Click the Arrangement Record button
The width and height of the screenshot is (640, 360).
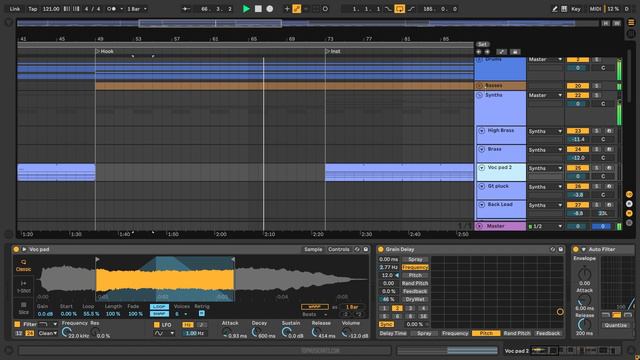(x=270, y=9)
